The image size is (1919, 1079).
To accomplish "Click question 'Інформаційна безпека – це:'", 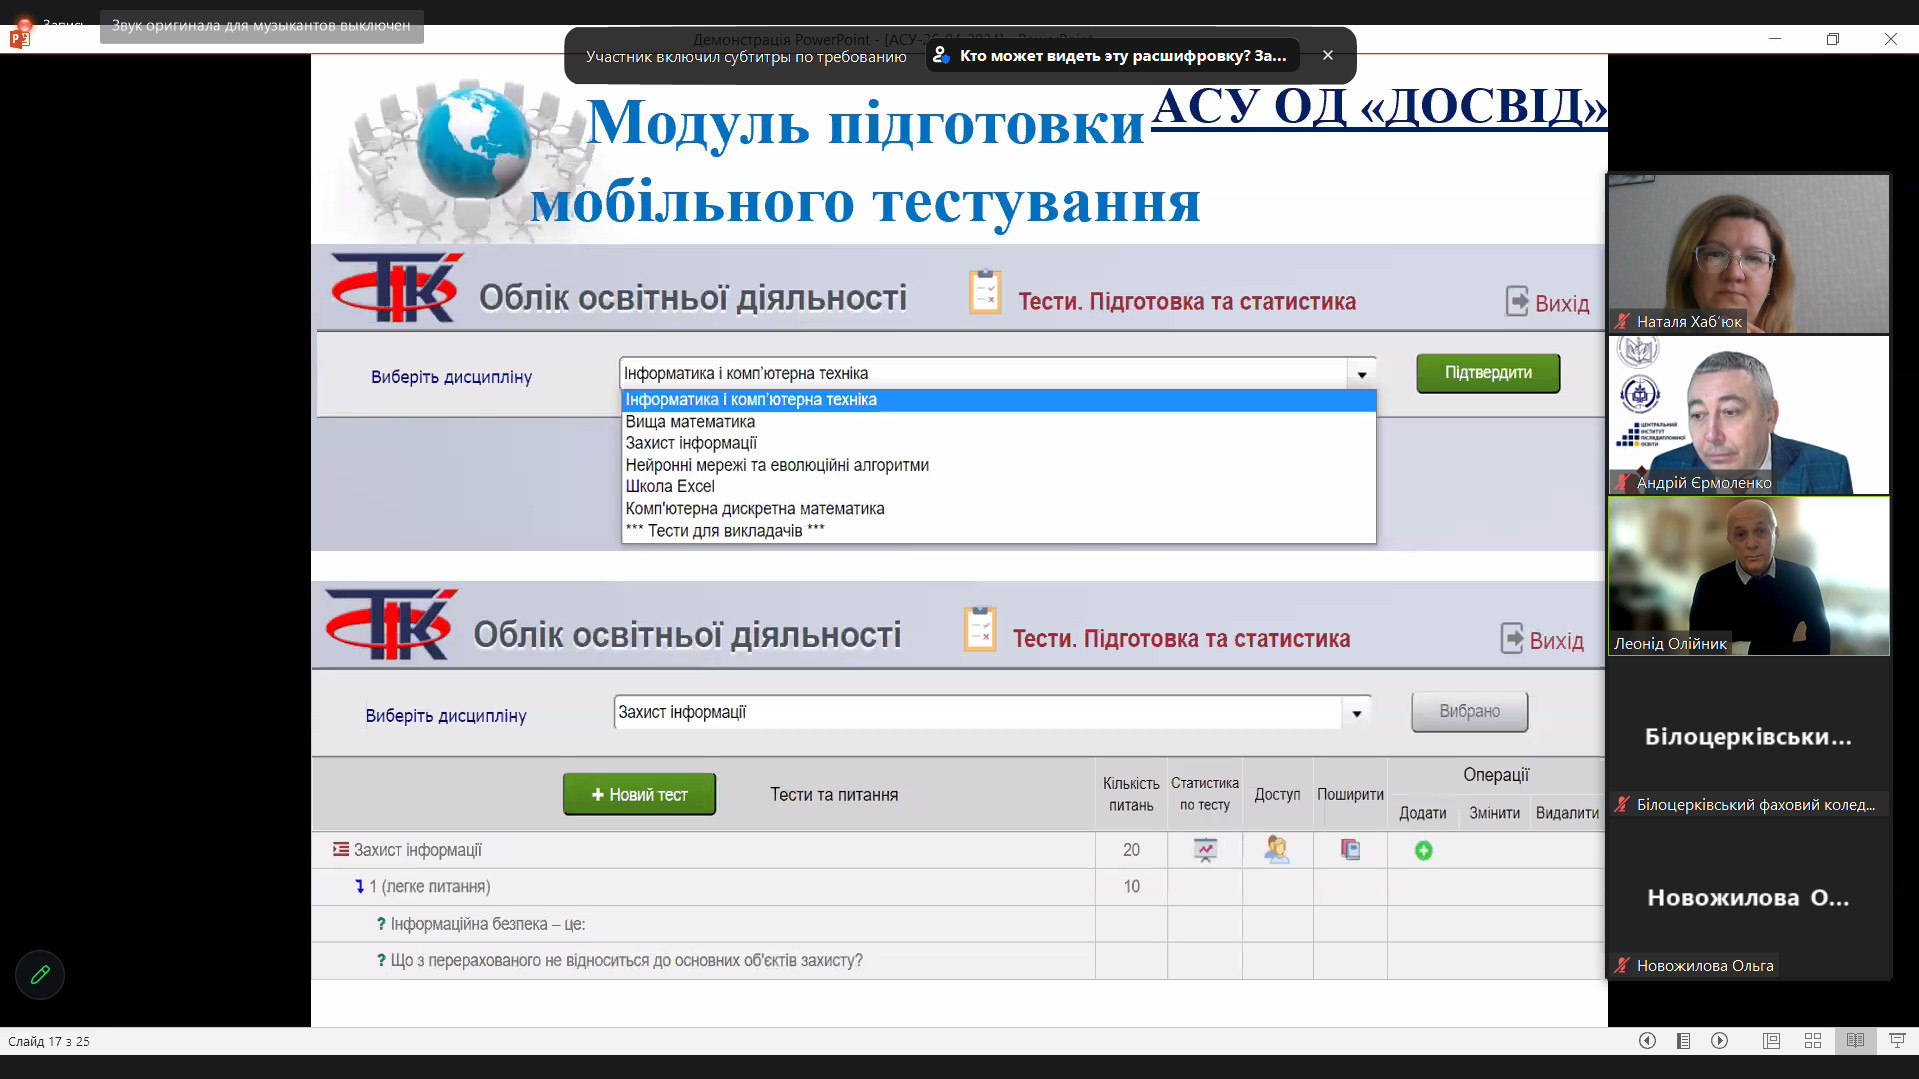I will coord(487,924).
